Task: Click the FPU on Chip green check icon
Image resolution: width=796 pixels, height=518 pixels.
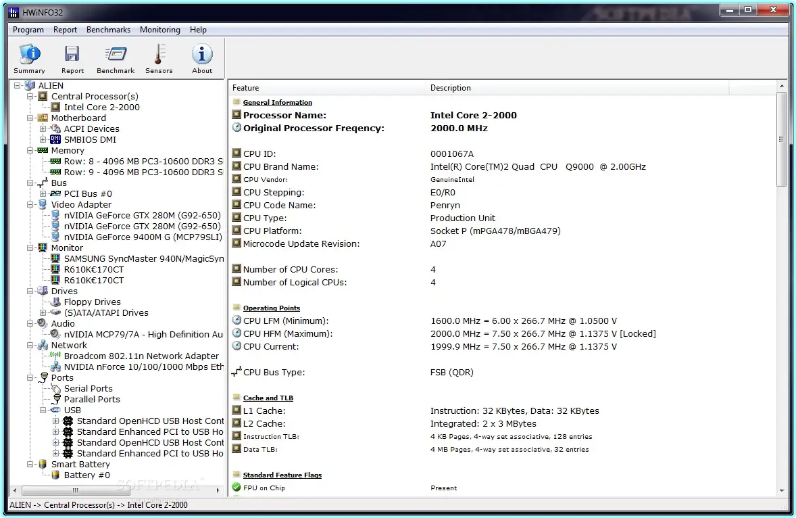Action: tap(236, 487)
